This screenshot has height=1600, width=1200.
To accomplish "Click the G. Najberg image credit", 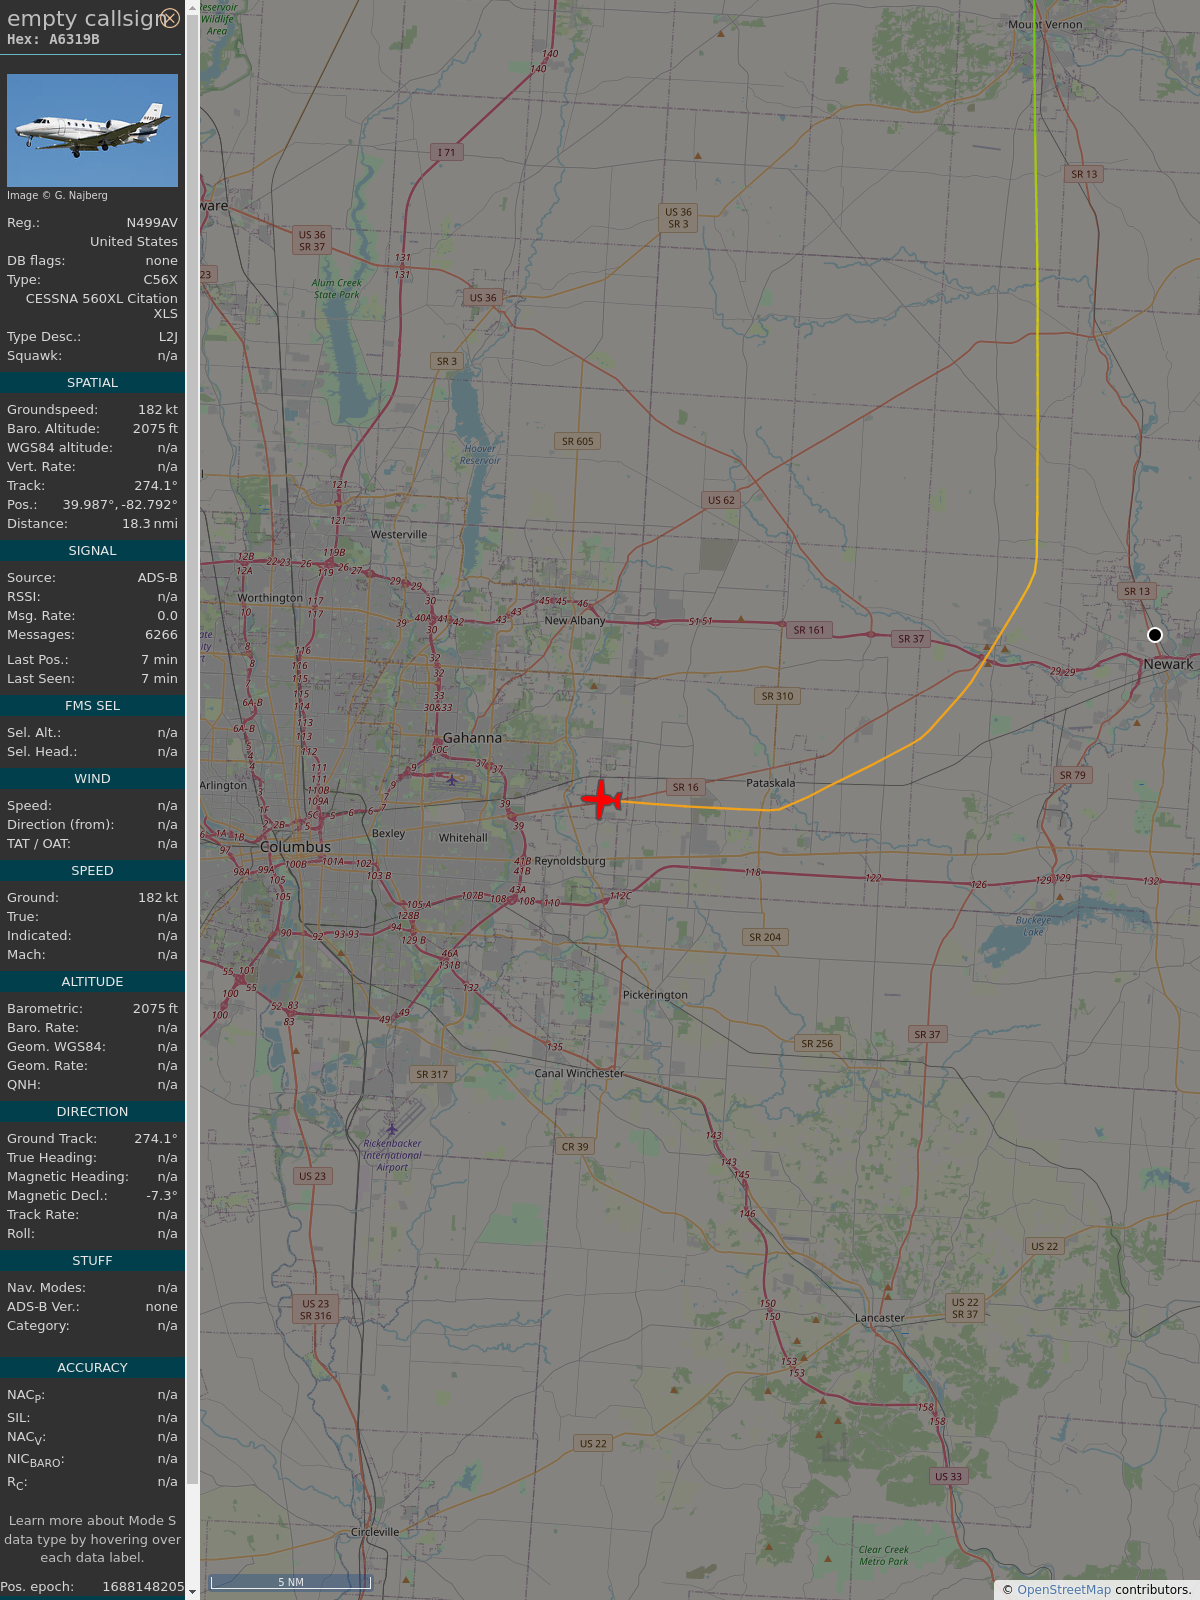I will click(57, 195).
